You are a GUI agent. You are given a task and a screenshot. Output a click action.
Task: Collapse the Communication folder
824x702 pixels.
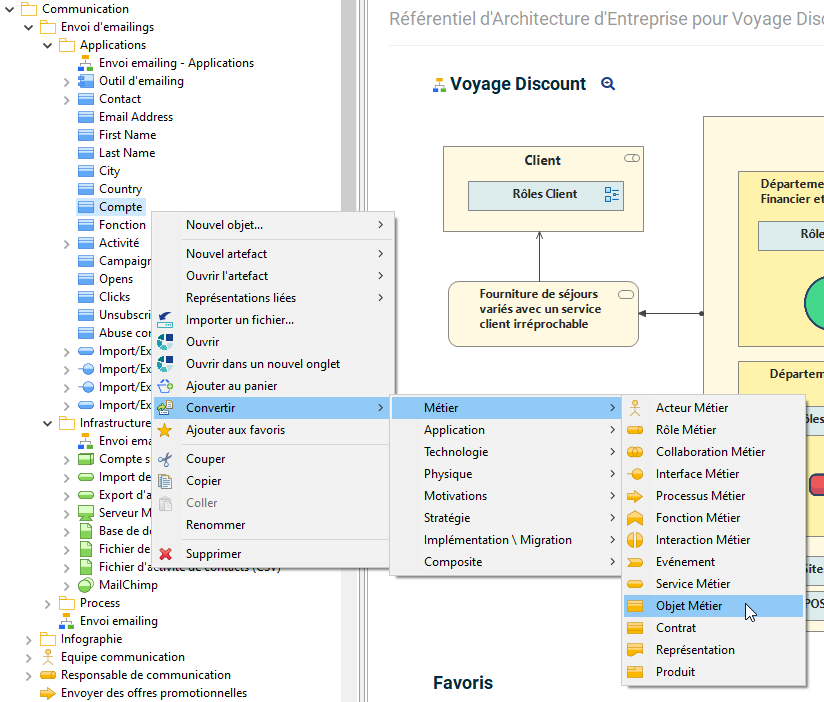(9, 9)
